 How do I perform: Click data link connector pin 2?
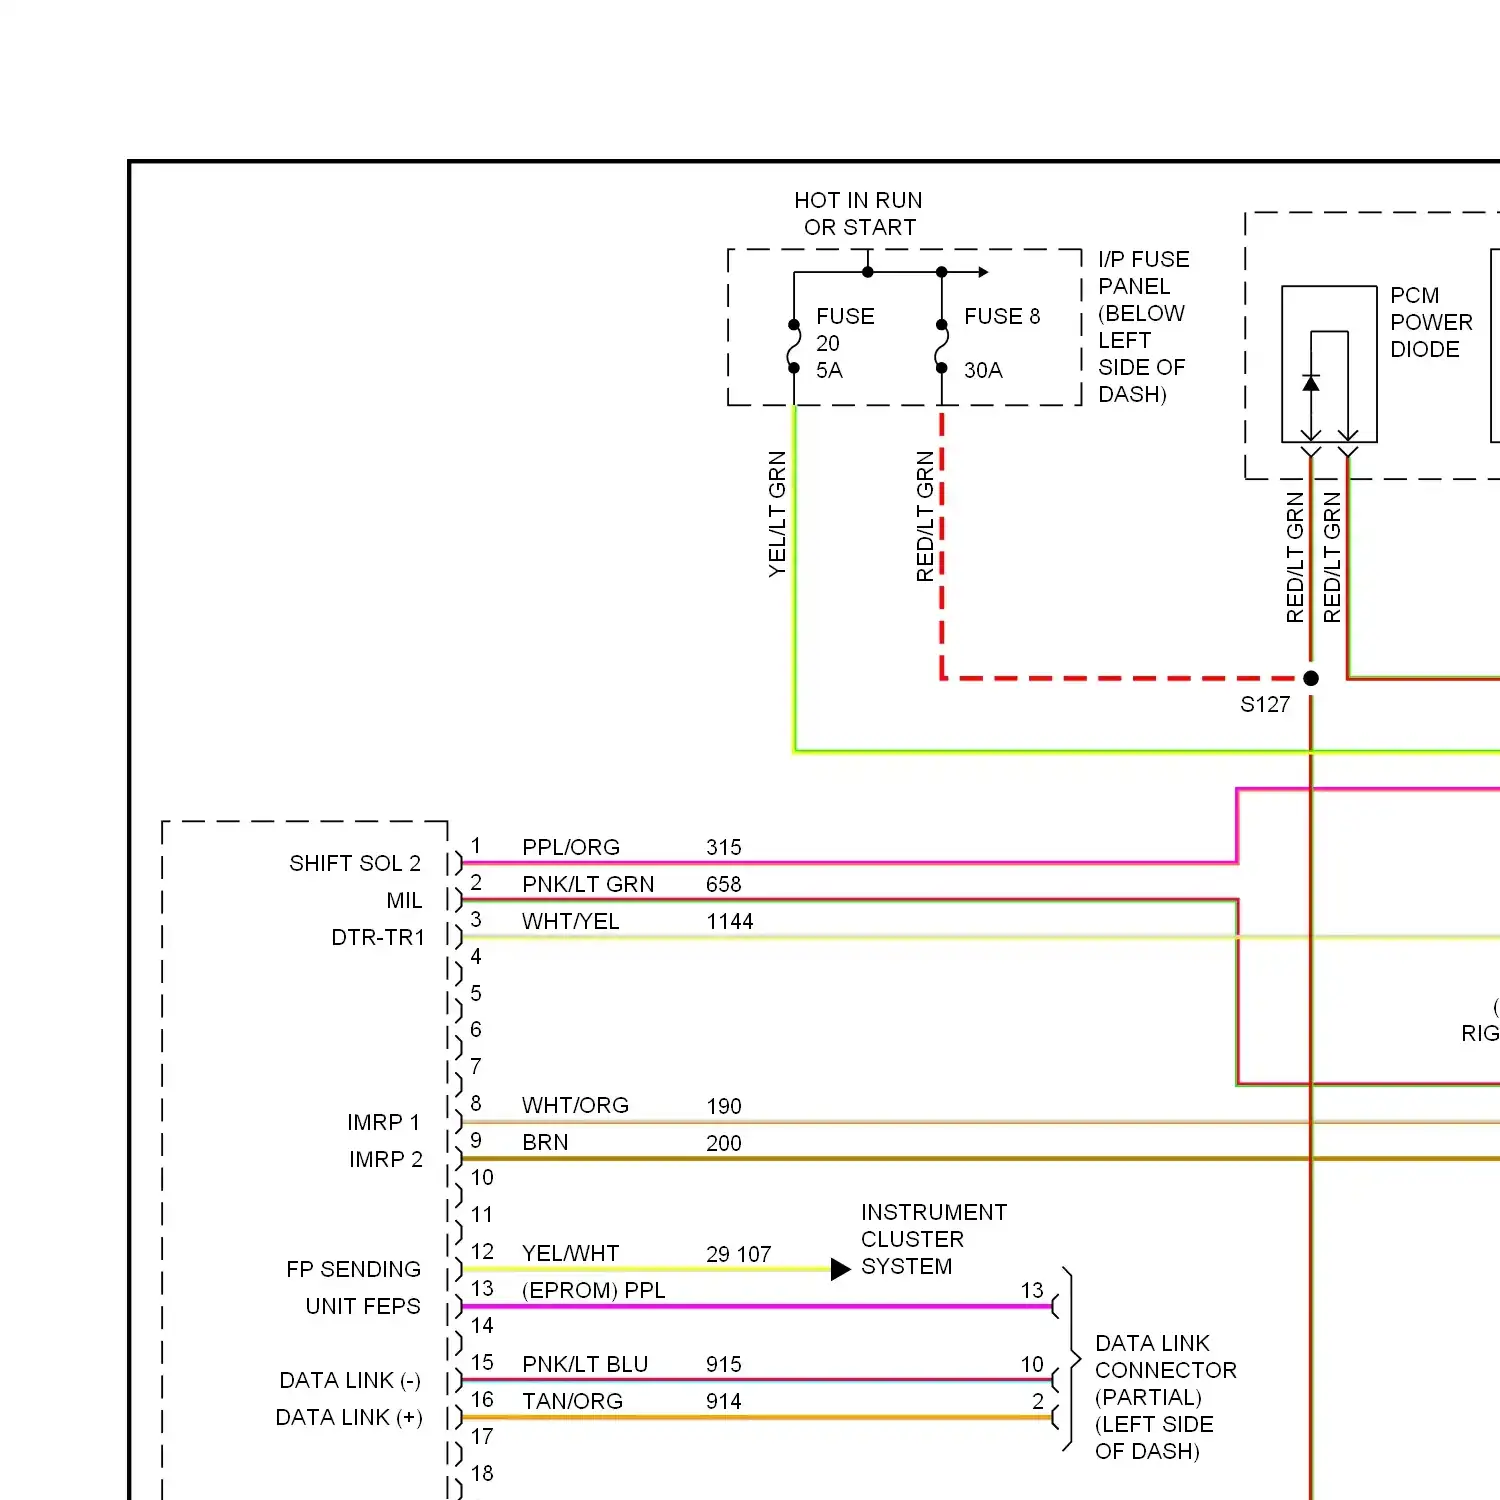tap(1038, 1401)
